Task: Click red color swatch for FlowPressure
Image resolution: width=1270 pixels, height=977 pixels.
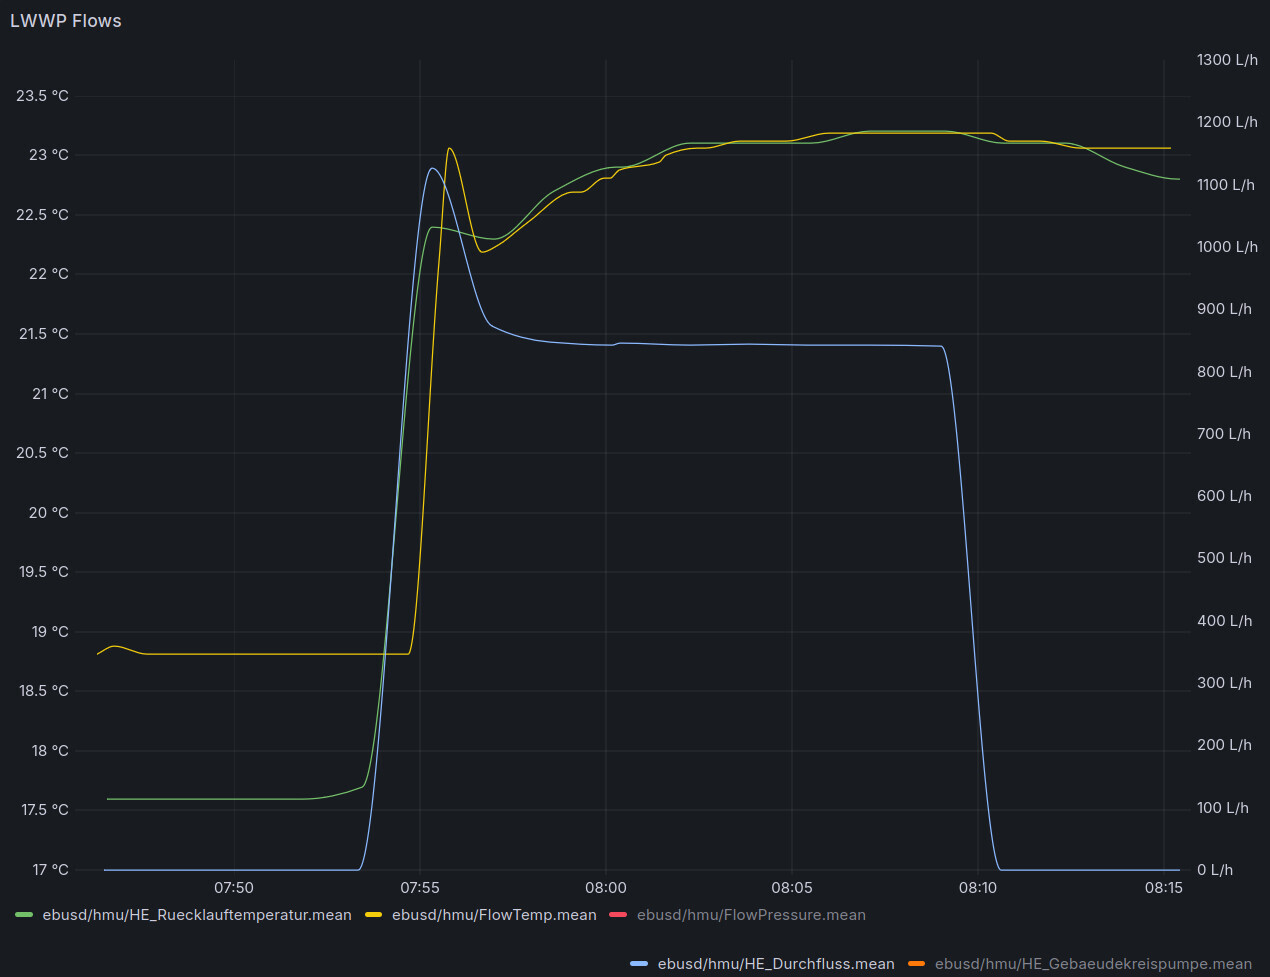Action: point(619,915)
